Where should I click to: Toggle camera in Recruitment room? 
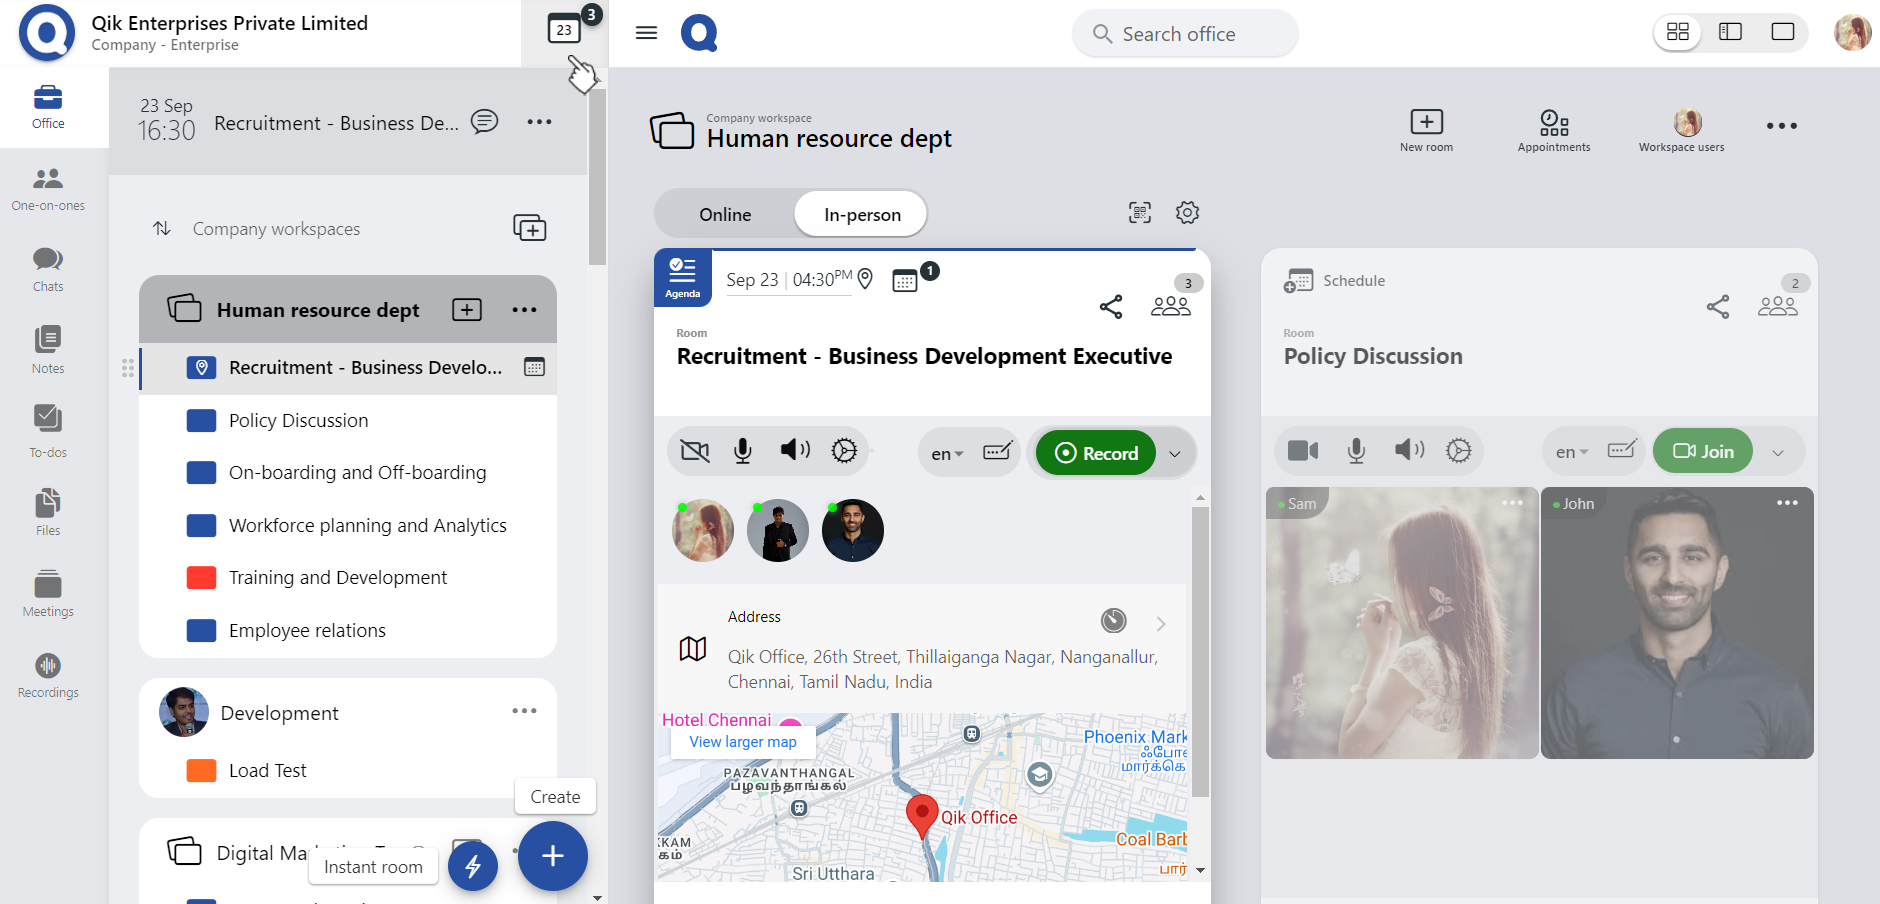pos(695,451)
